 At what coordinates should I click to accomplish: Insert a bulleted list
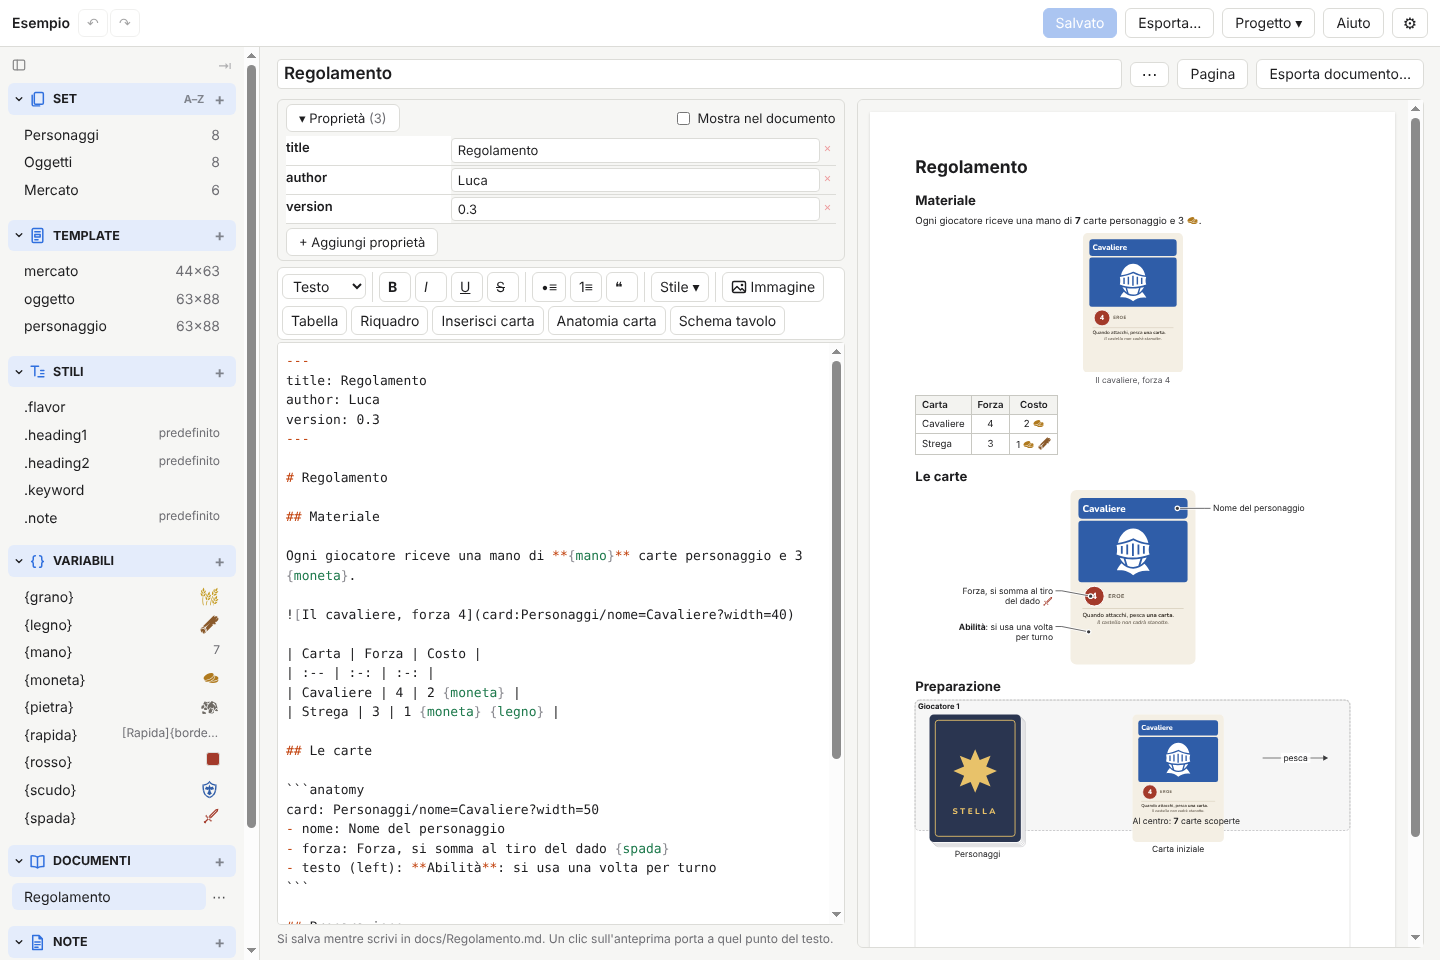coord(549,287)
